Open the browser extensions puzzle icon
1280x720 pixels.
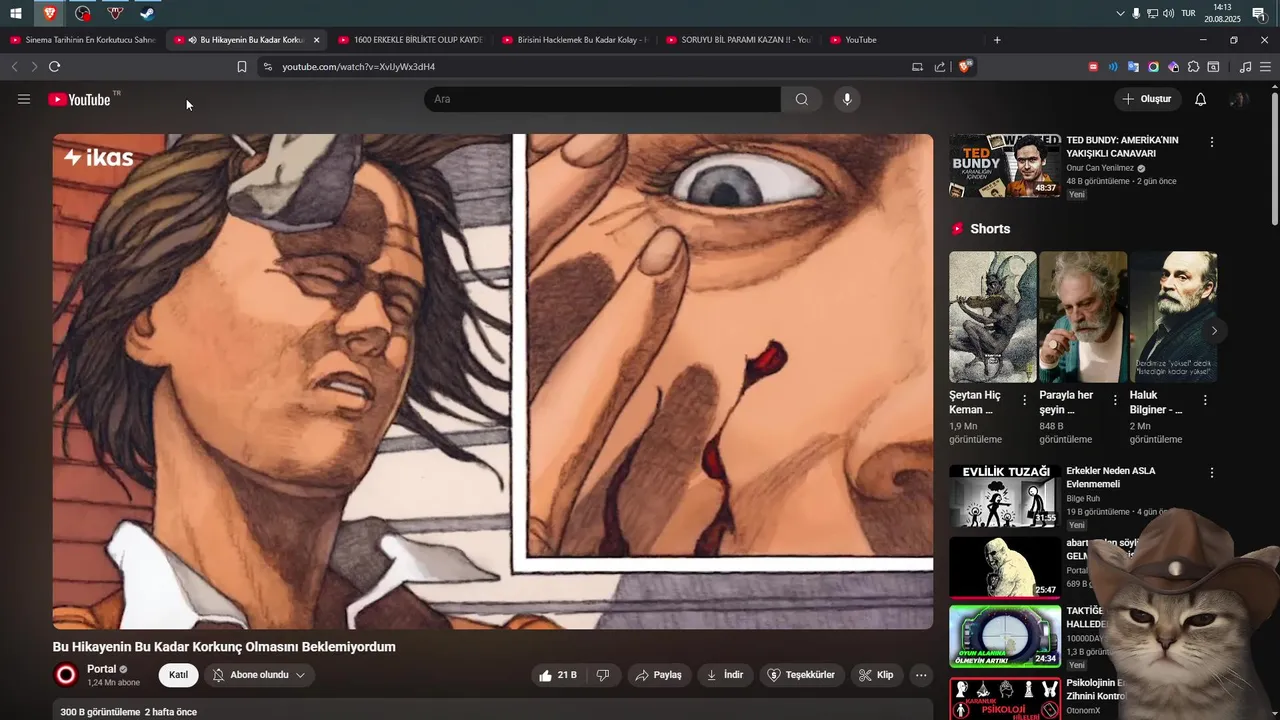(1193, 67)
